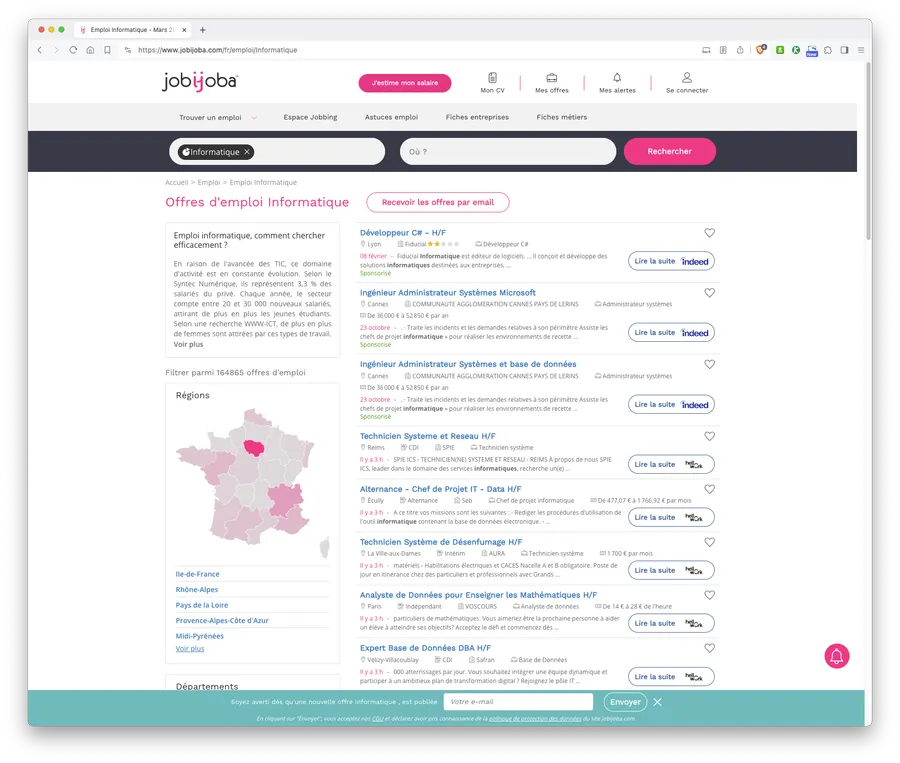Click Se connecter user icon
This screenshot has width=900, height=763.
click(x=686, y=78)
